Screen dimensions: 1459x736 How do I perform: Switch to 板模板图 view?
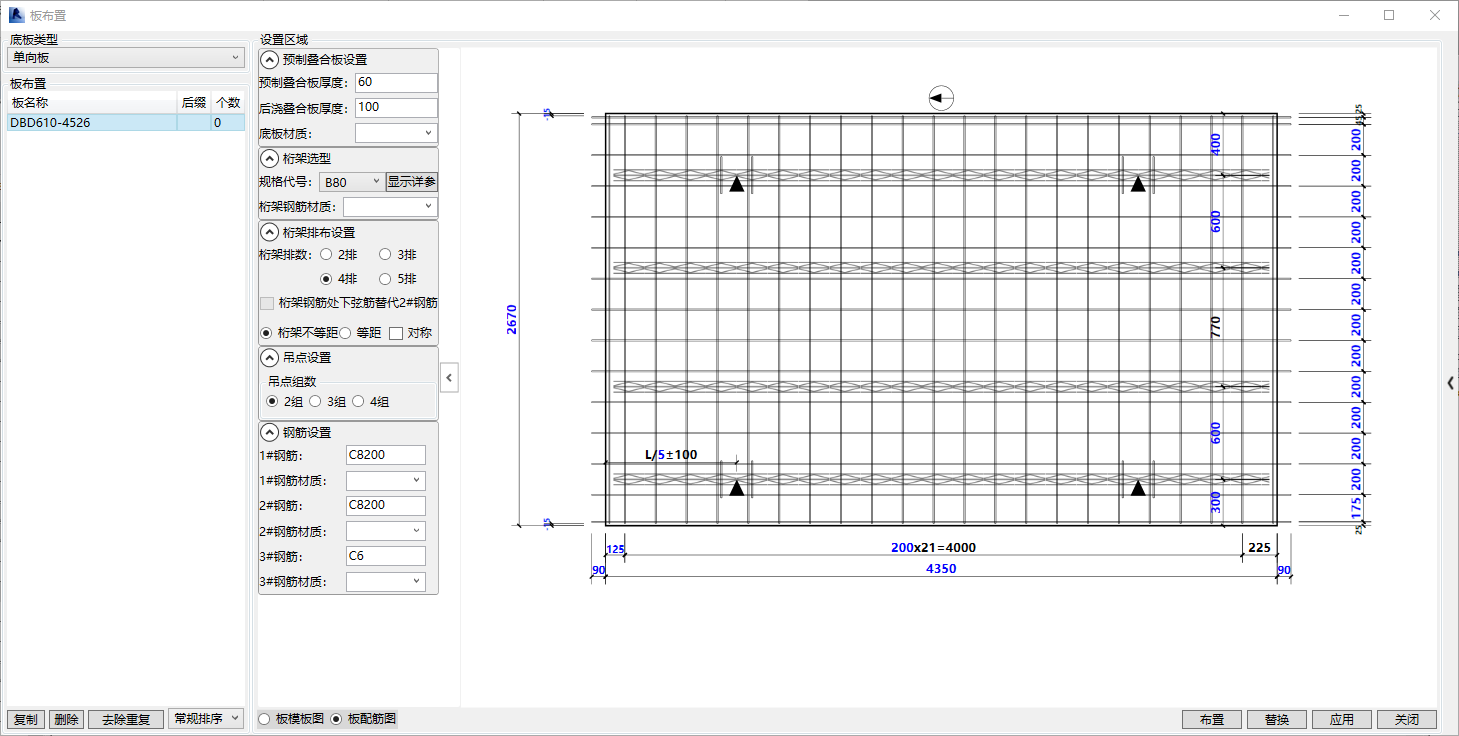[291, 719]
